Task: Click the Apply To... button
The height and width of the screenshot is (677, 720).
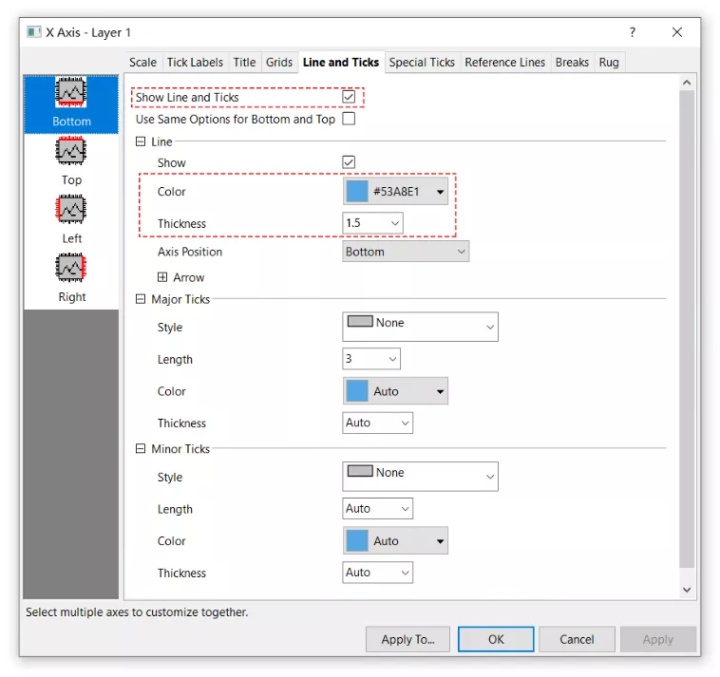Action: coord(408,639)
